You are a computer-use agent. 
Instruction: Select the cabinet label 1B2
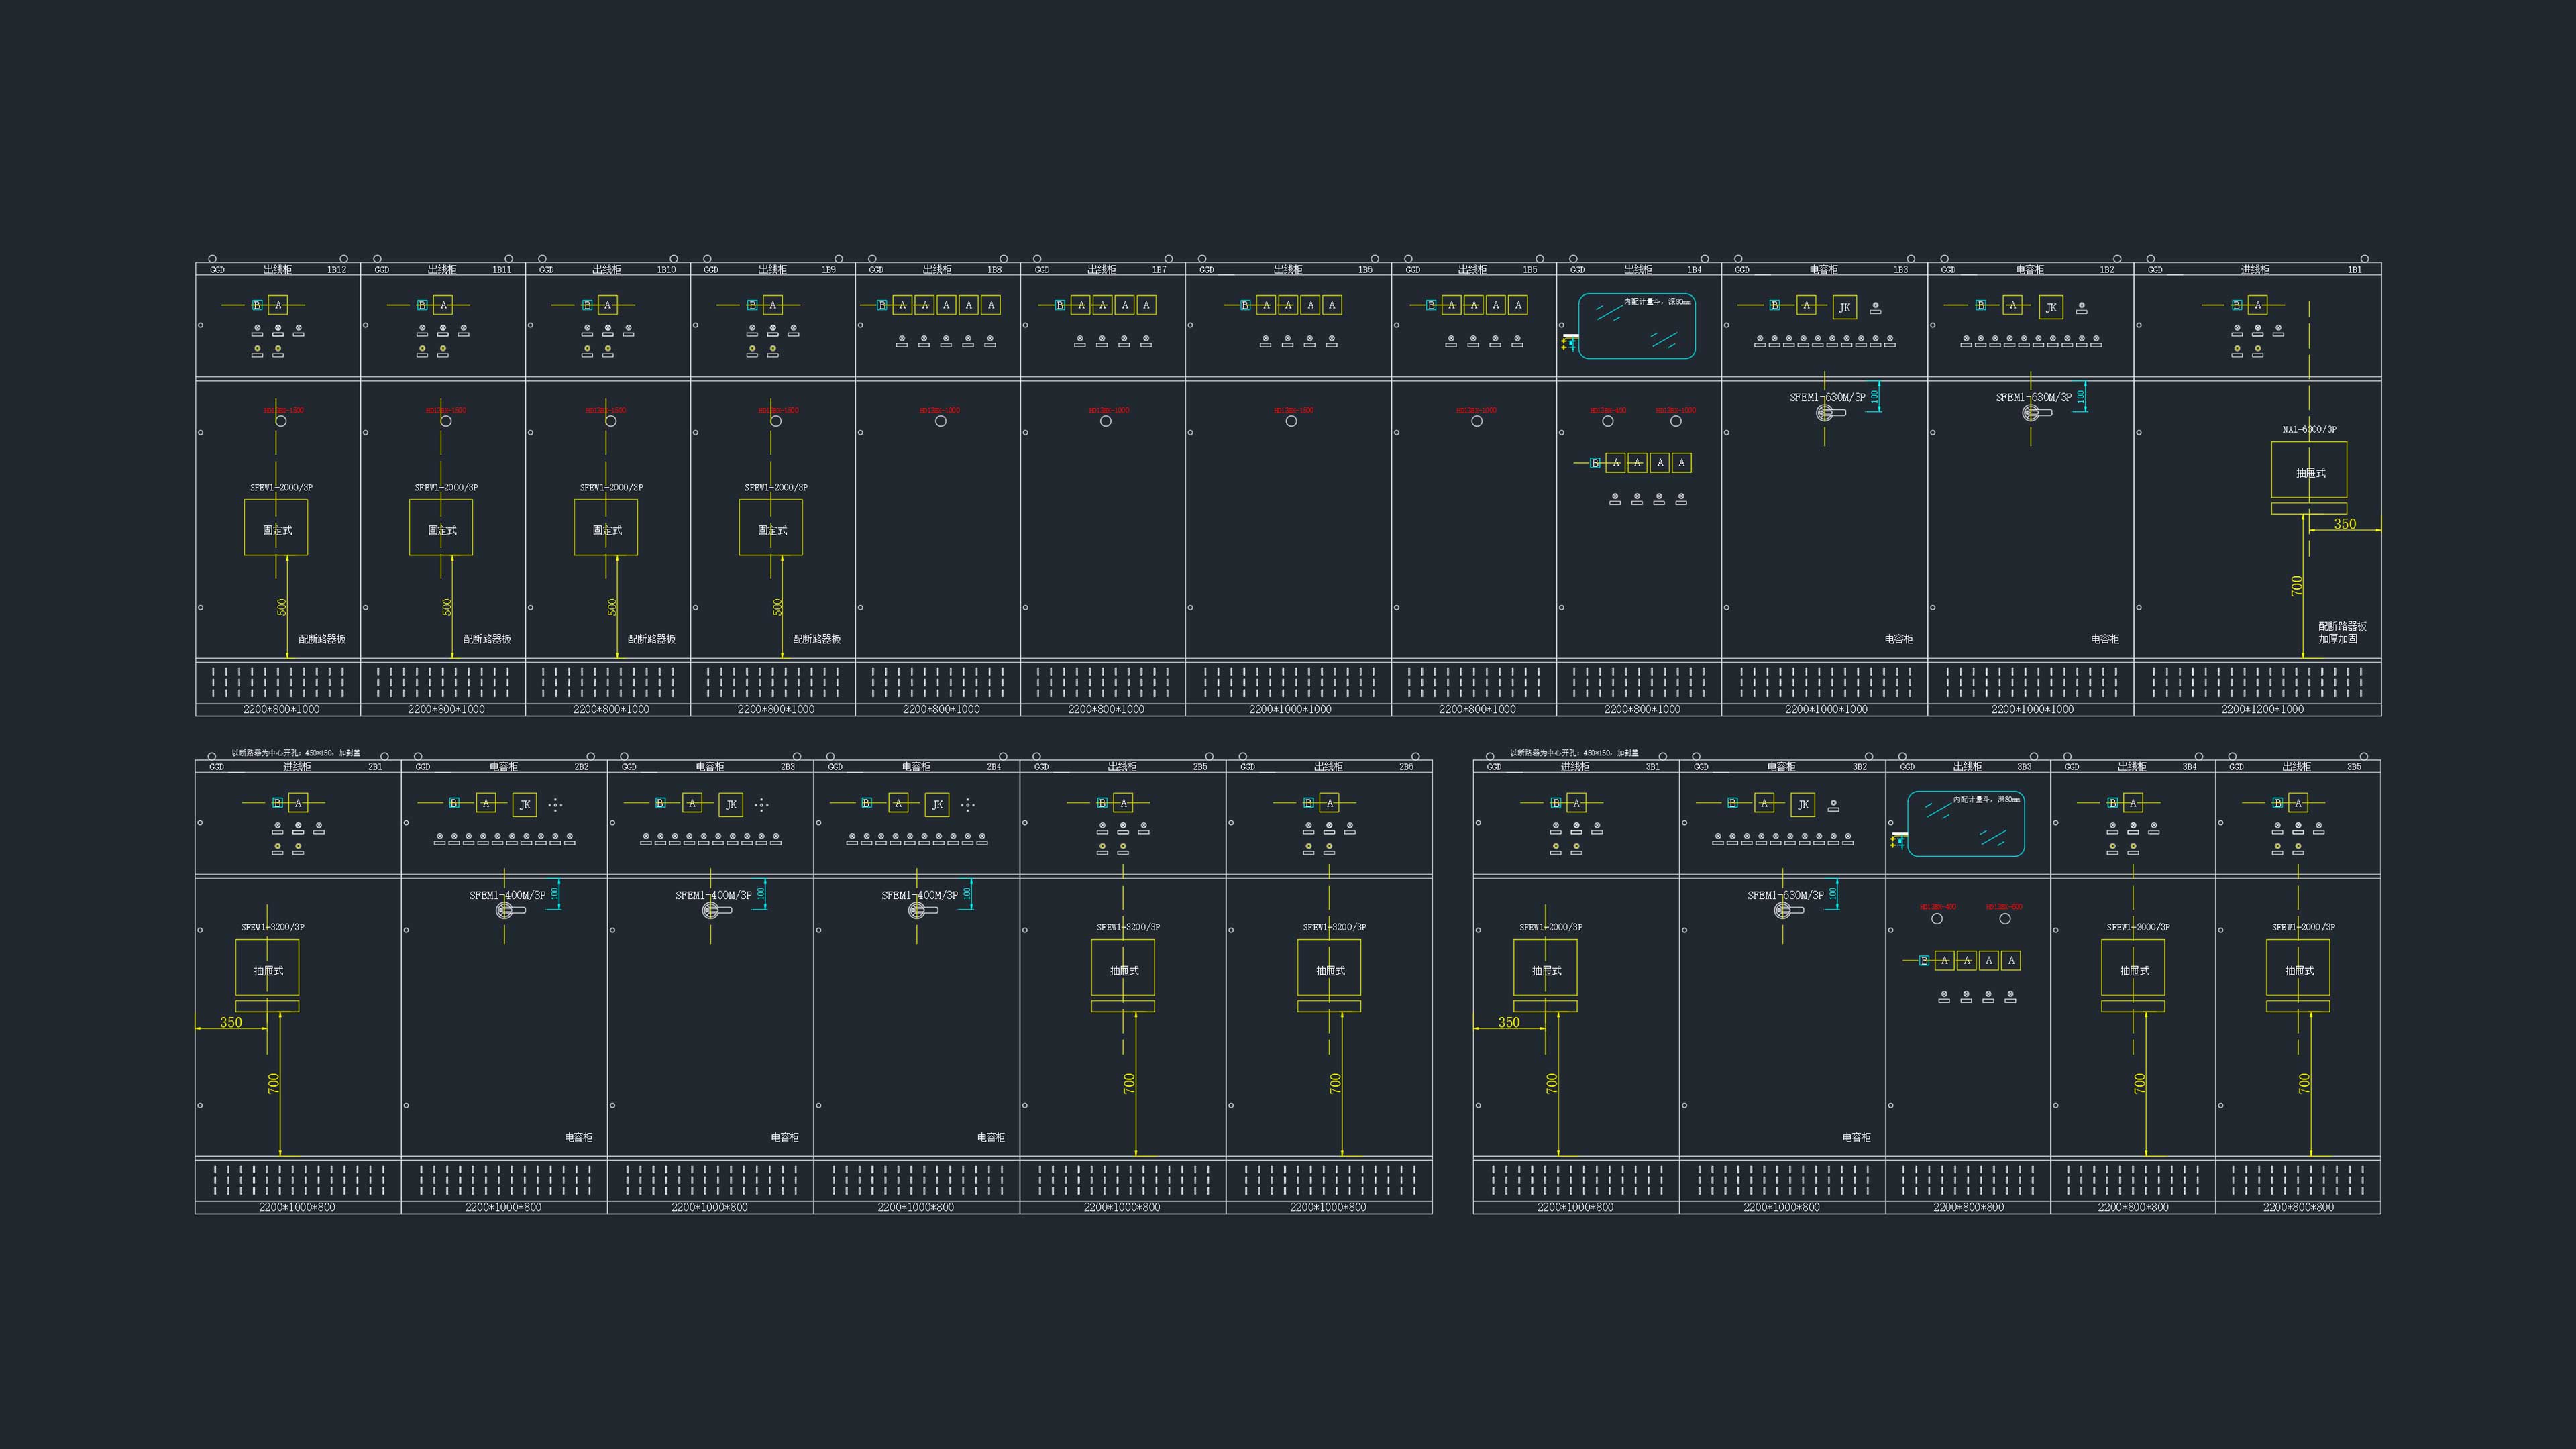click(x=2106, y=270)
